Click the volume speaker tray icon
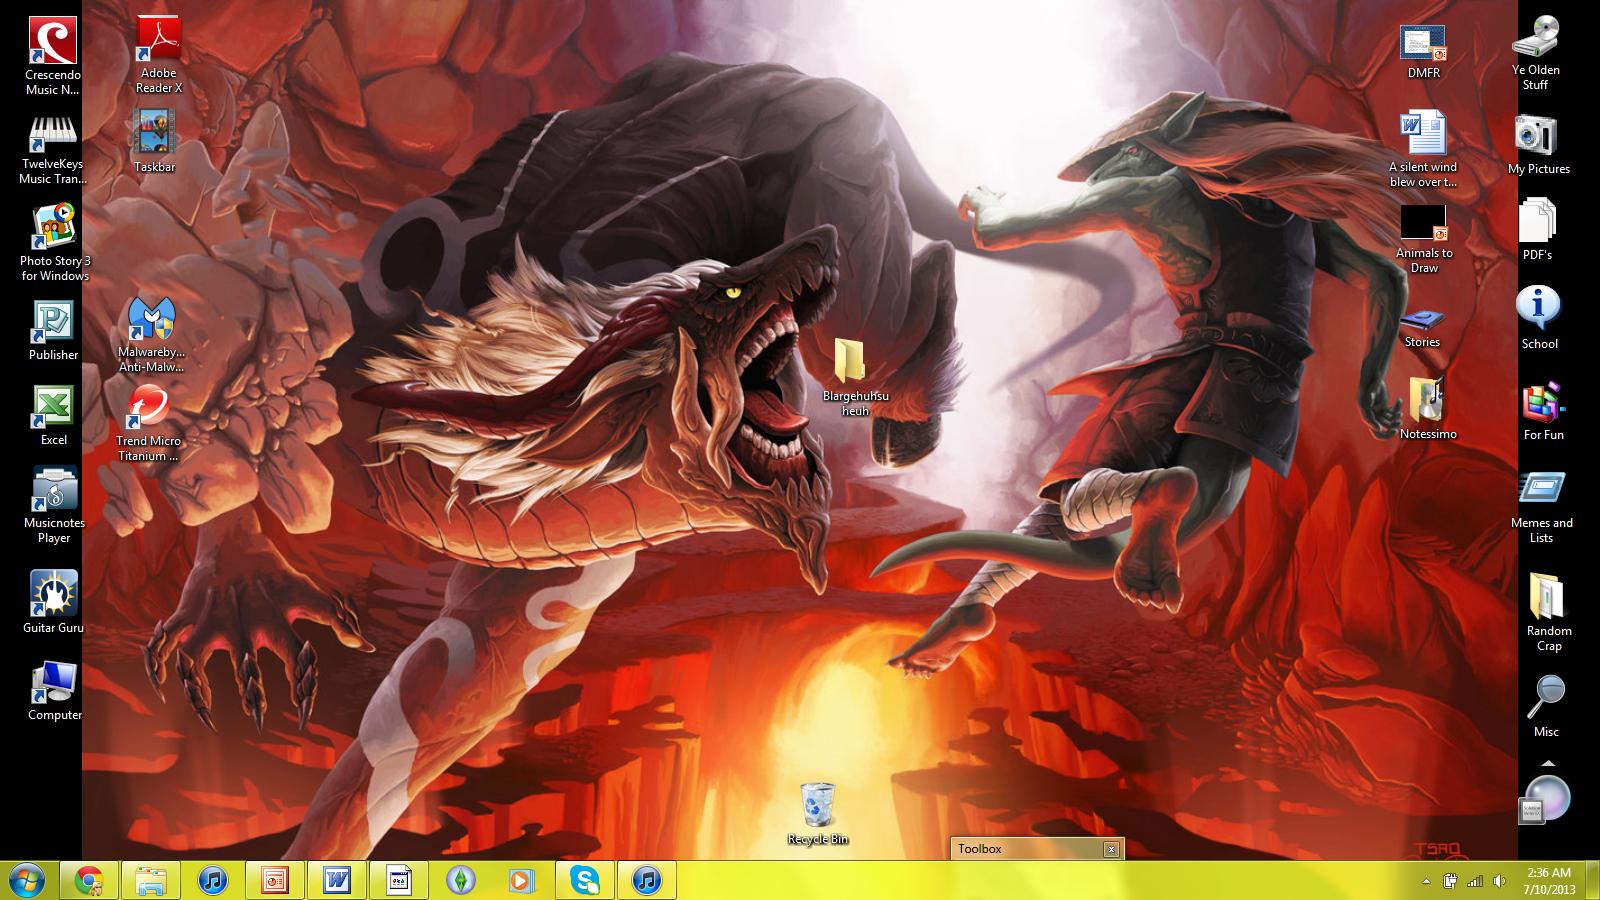The height and width of the screenshot is (900, 1600). click(x=1499, y=881)
